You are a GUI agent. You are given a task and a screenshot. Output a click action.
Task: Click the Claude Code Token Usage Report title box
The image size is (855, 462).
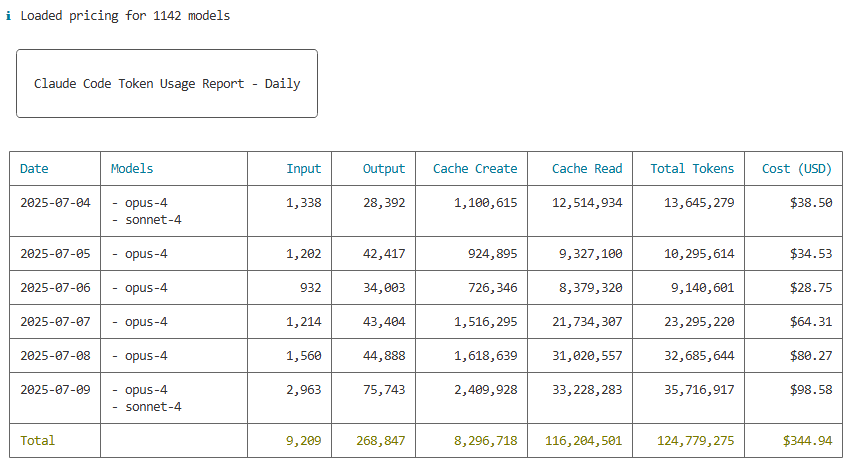coord(167,84)
